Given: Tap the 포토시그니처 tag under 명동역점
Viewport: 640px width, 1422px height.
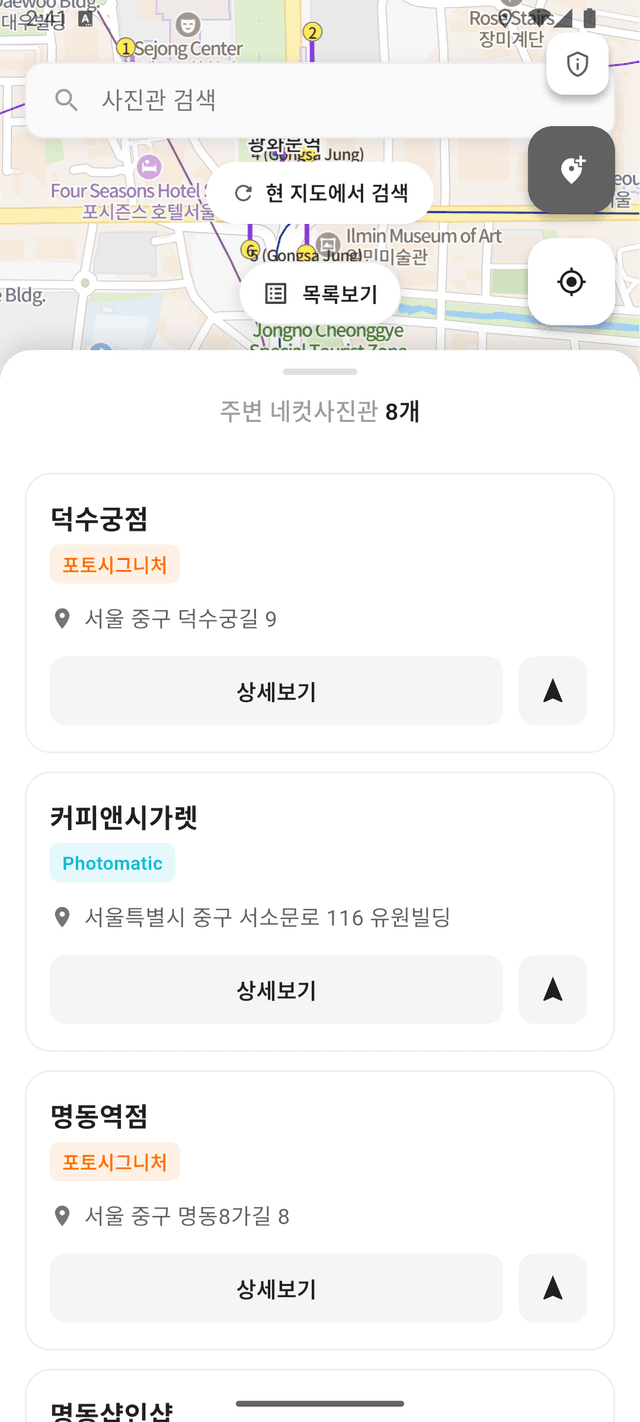Looking at the screenshot, I should [115, 1161].
